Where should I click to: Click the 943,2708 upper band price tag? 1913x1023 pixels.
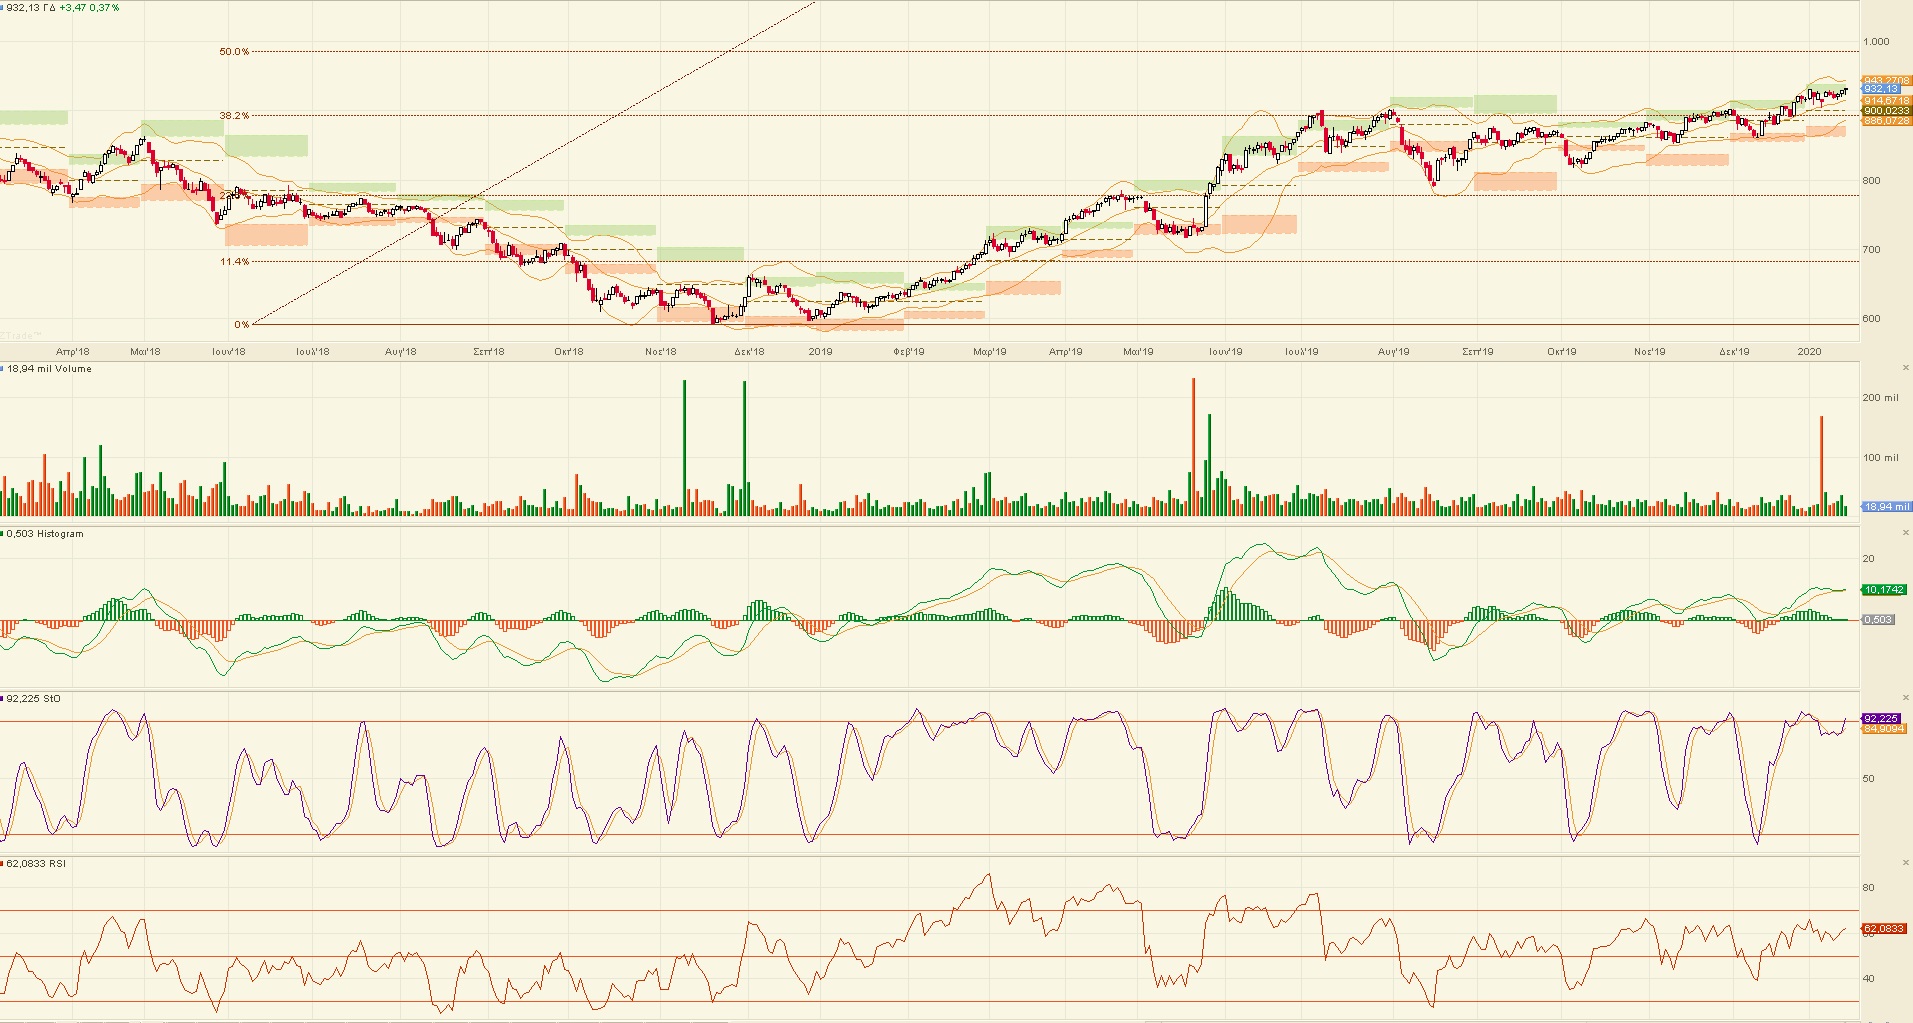pyautogui.click(x=1885, y=81)
